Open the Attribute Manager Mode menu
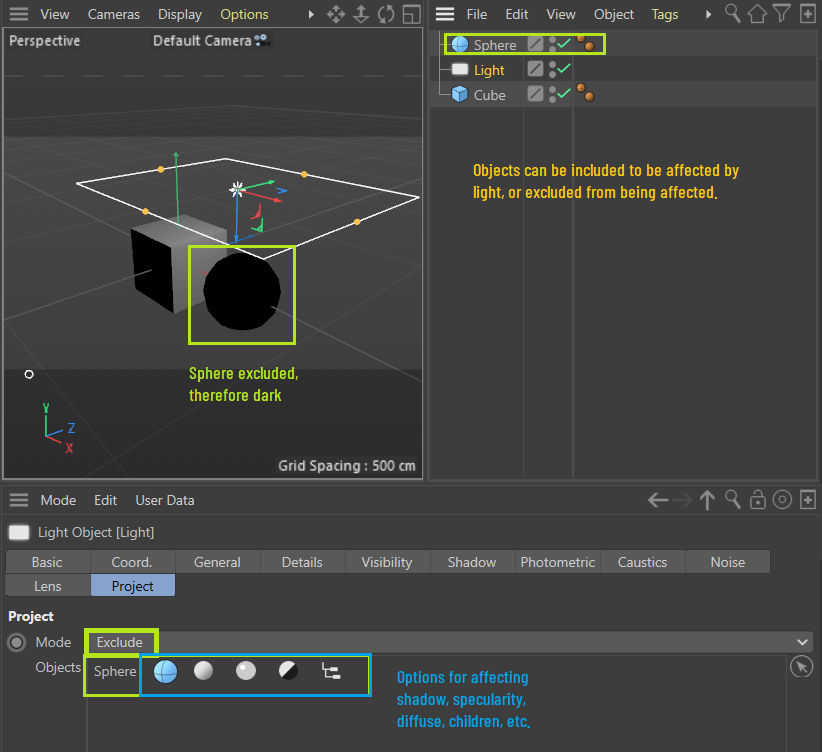 click(58, 500)
